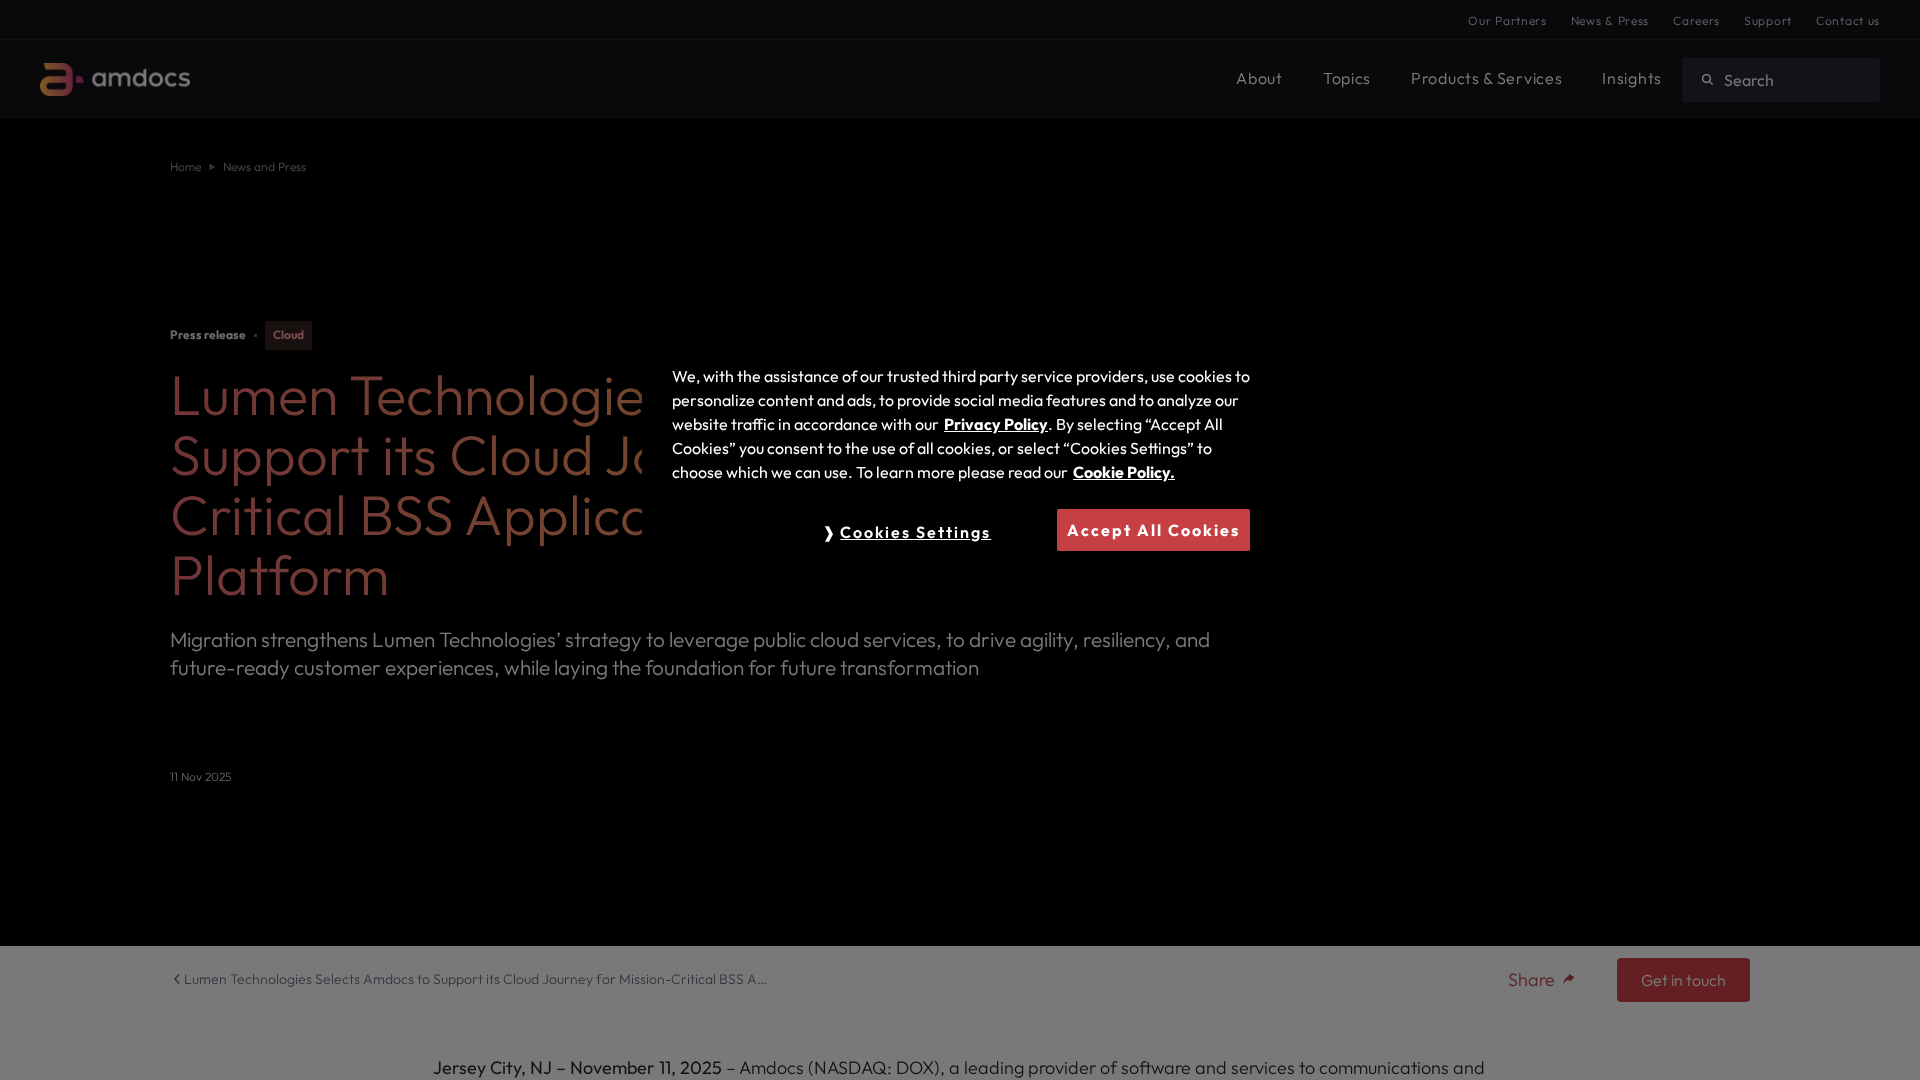Go to Our Partners page

click(1506, 21)
